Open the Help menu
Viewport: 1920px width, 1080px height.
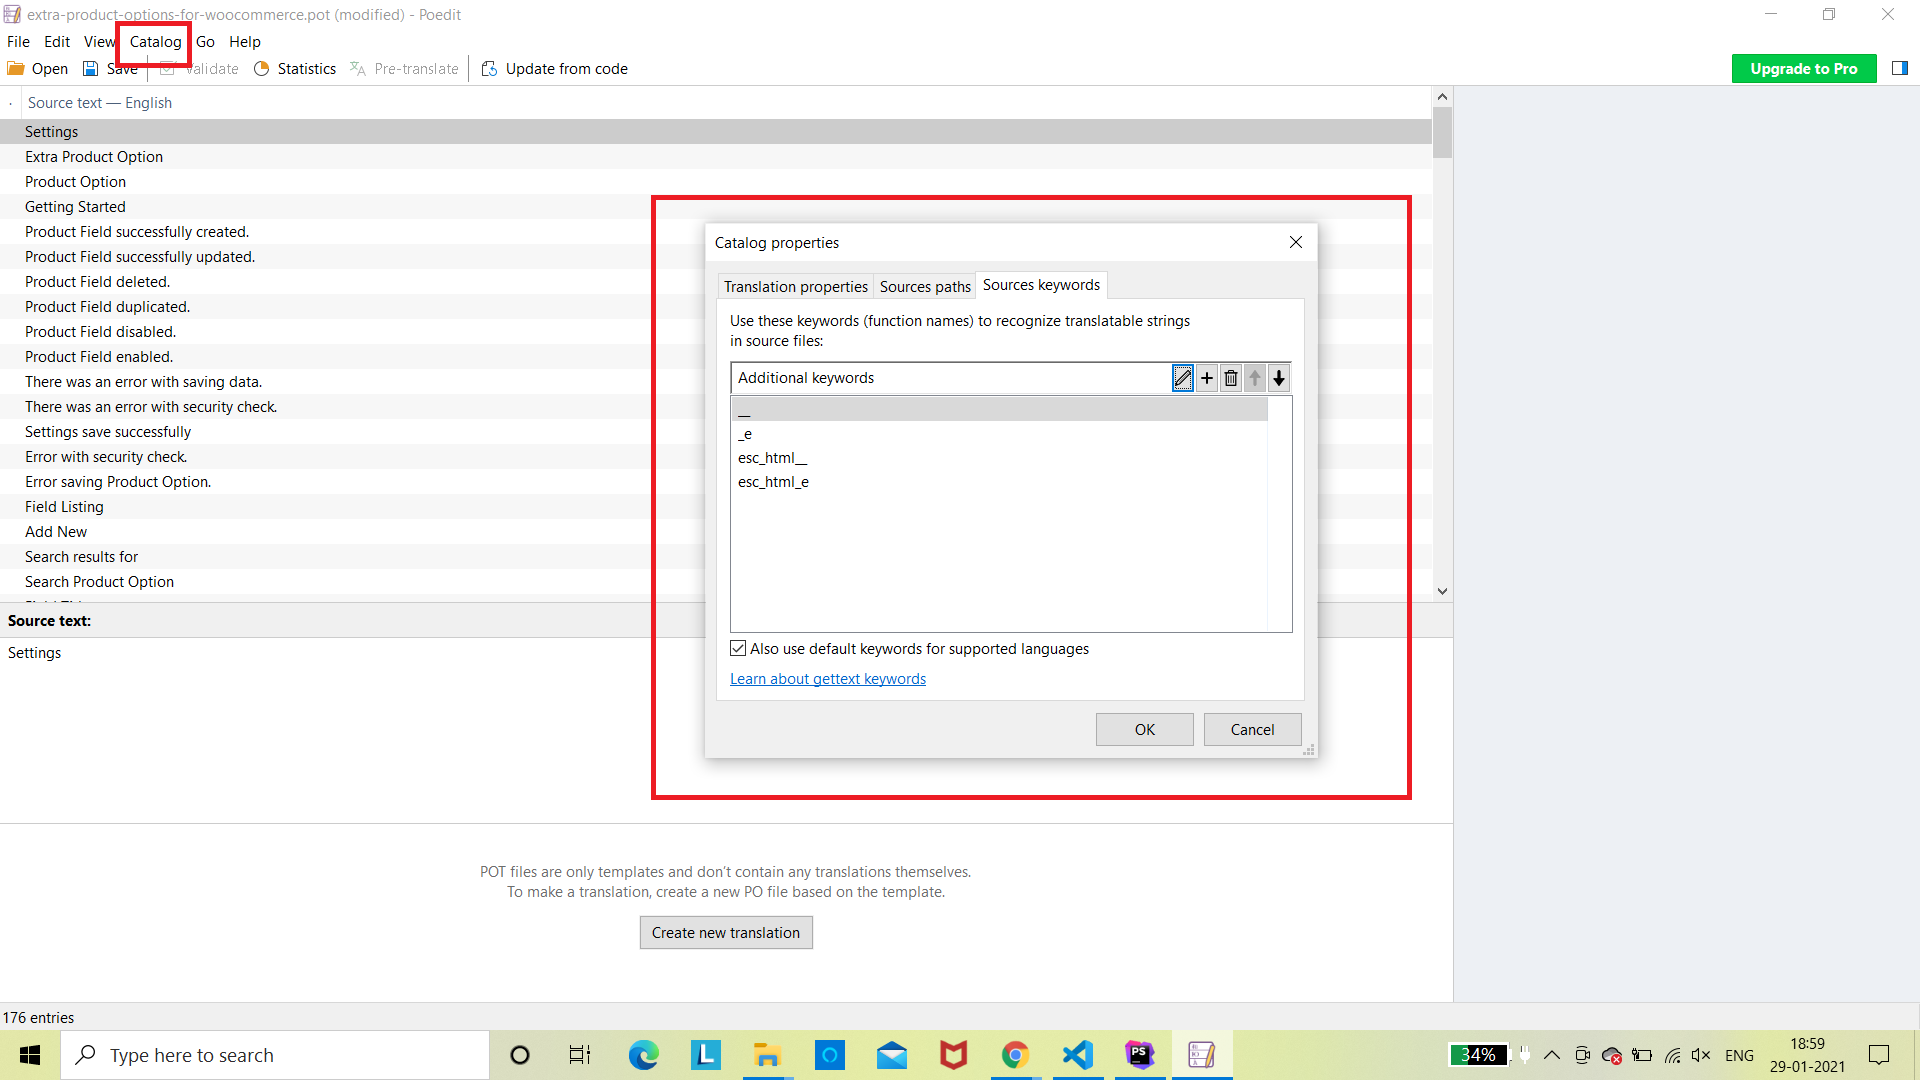[245, 42]
